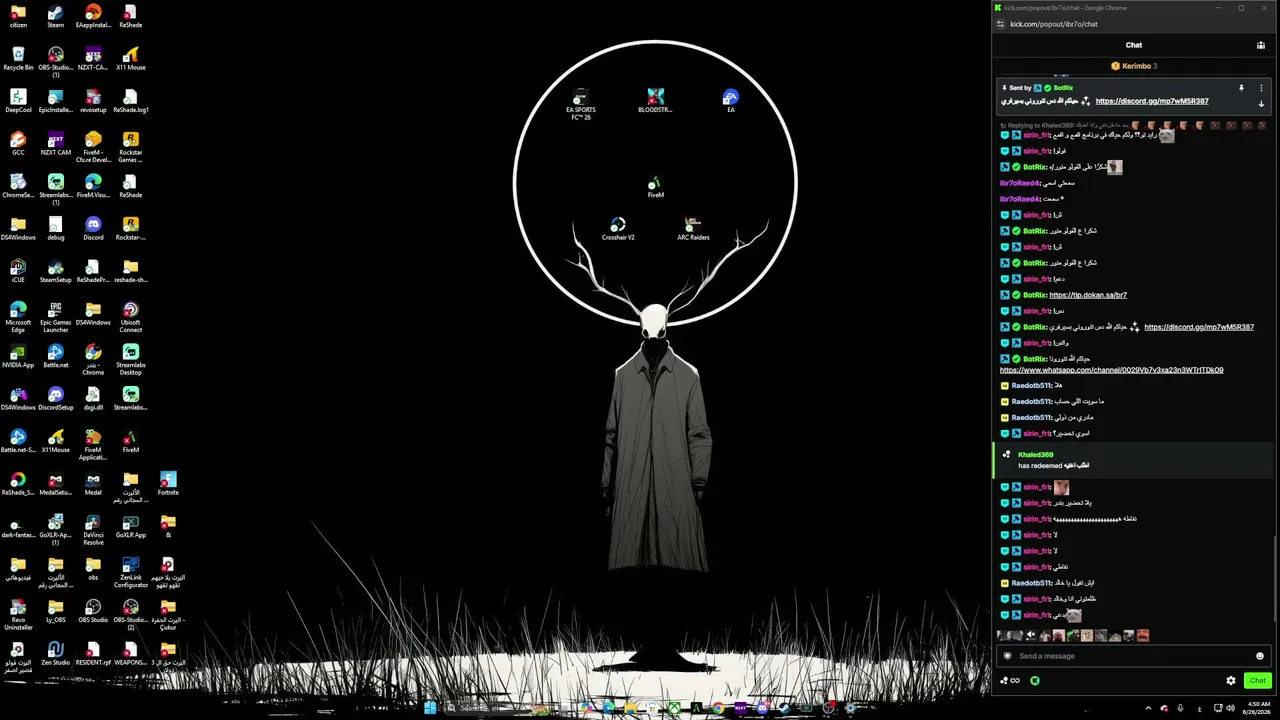Screen dimensions: 1280x720
Task: Open the Recycle Bin
Action: (x=18, y=58)
